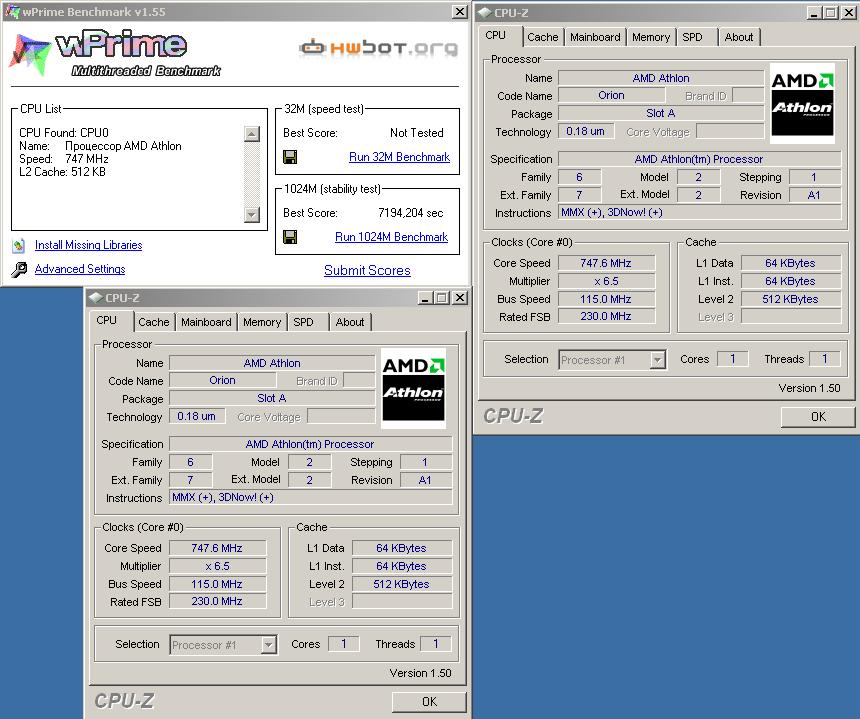This screenshot has height=719, width=860.
Task: Minimize the lower CPU-Z window
Action: pos(426,298)
